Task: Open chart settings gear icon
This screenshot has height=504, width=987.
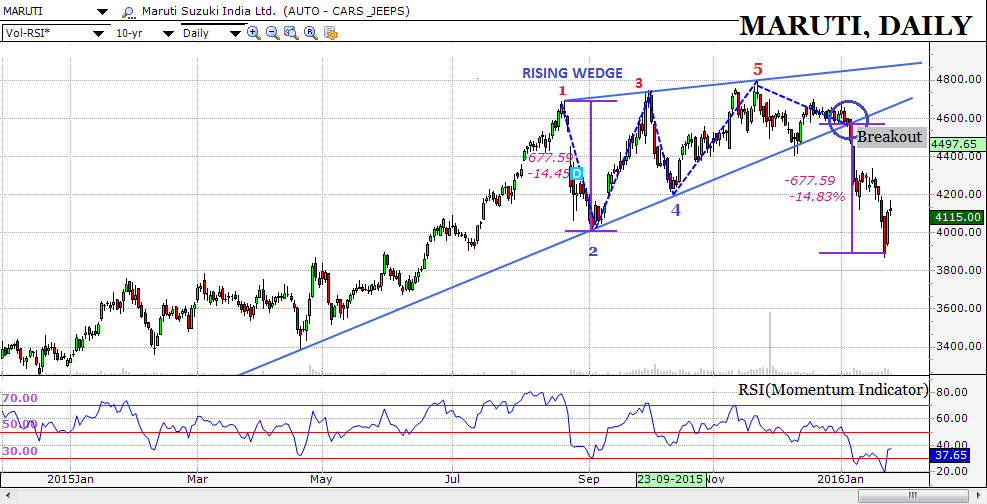Action: (x=330, y=33)
